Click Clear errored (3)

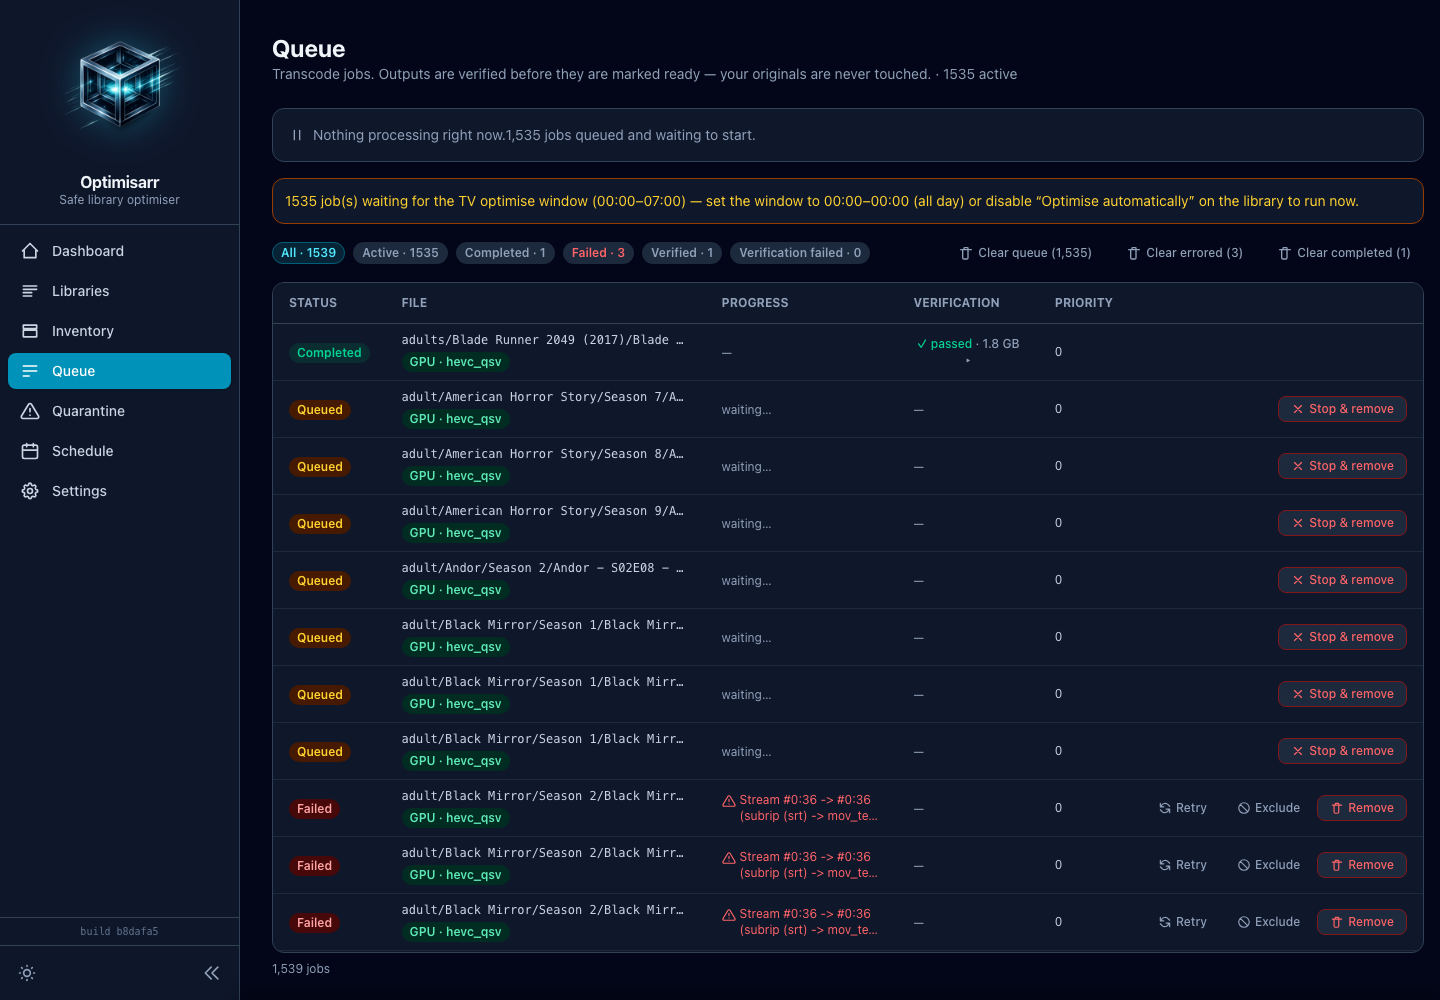point(1185,253)
